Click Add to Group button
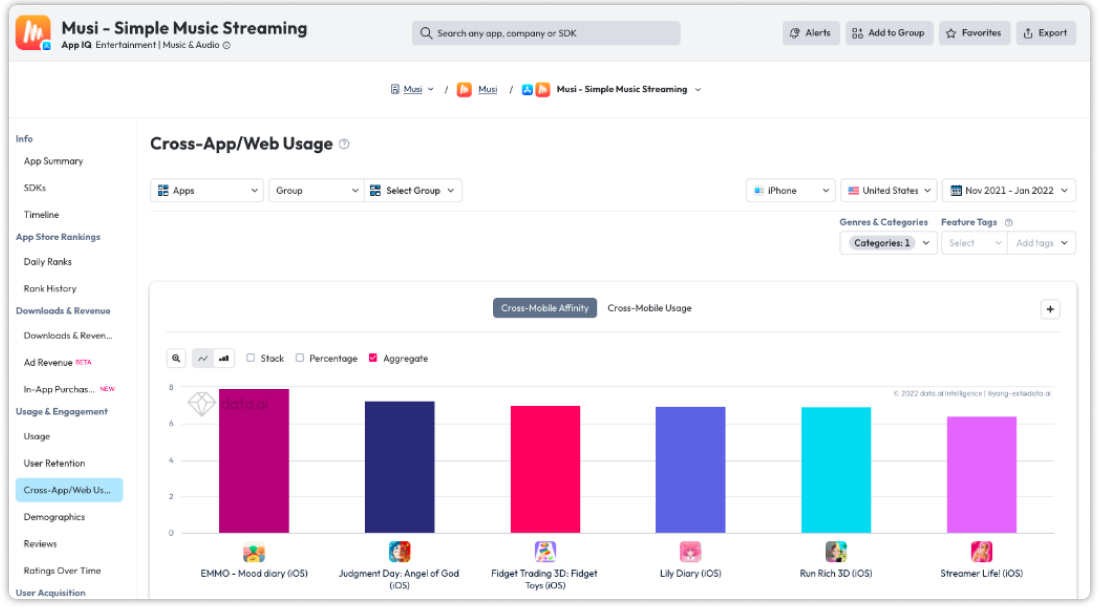1100x612 pixels. click(888, 33)
